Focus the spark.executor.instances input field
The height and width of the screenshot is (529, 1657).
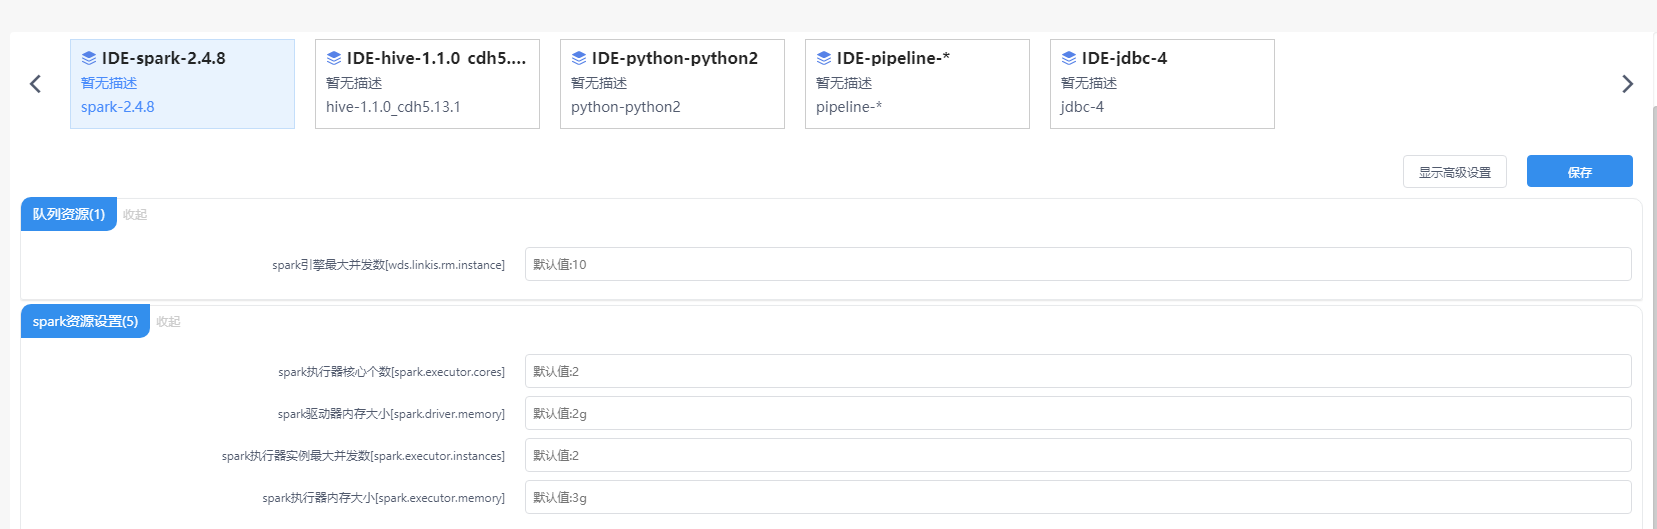click(x=1078, y=455)
